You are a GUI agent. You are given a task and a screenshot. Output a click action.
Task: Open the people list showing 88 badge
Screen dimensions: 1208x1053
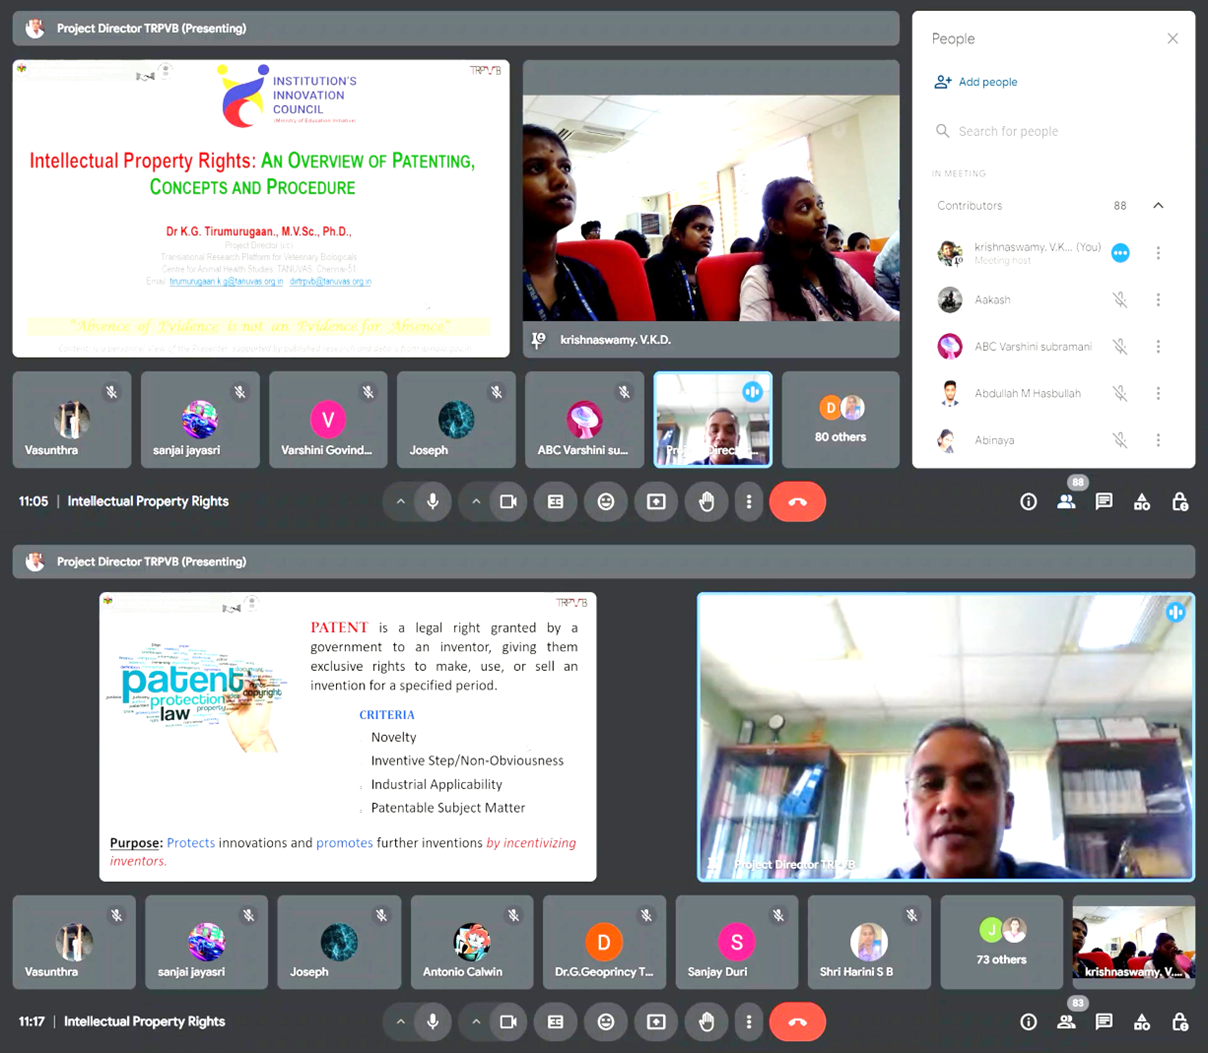coord(1067,502)
